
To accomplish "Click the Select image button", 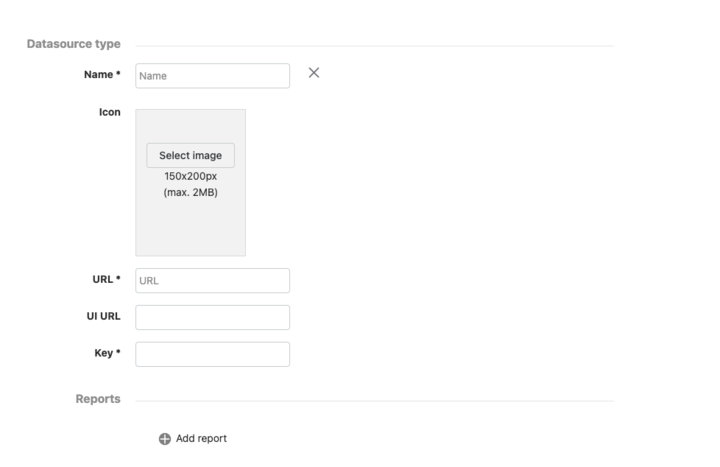I will [x=190, y=155].
